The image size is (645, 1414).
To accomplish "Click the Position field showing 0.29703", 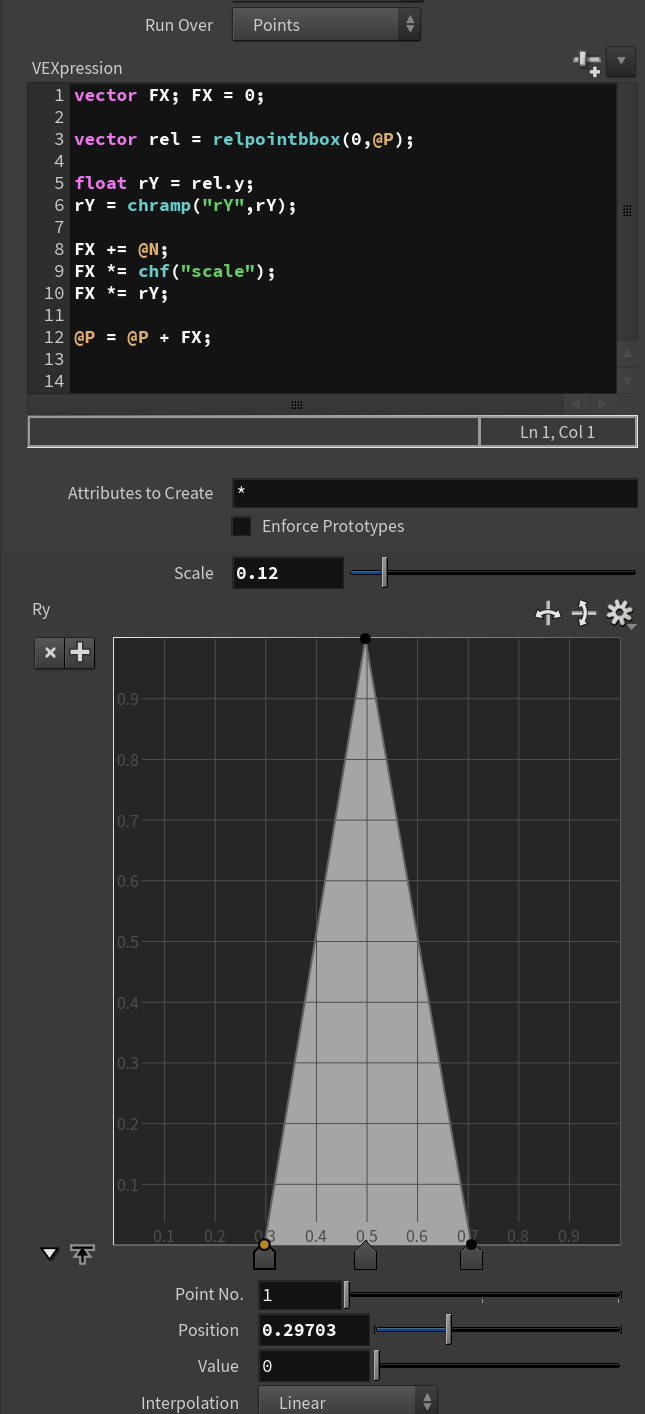I will pyautogui.click(x=313, y=1330).
